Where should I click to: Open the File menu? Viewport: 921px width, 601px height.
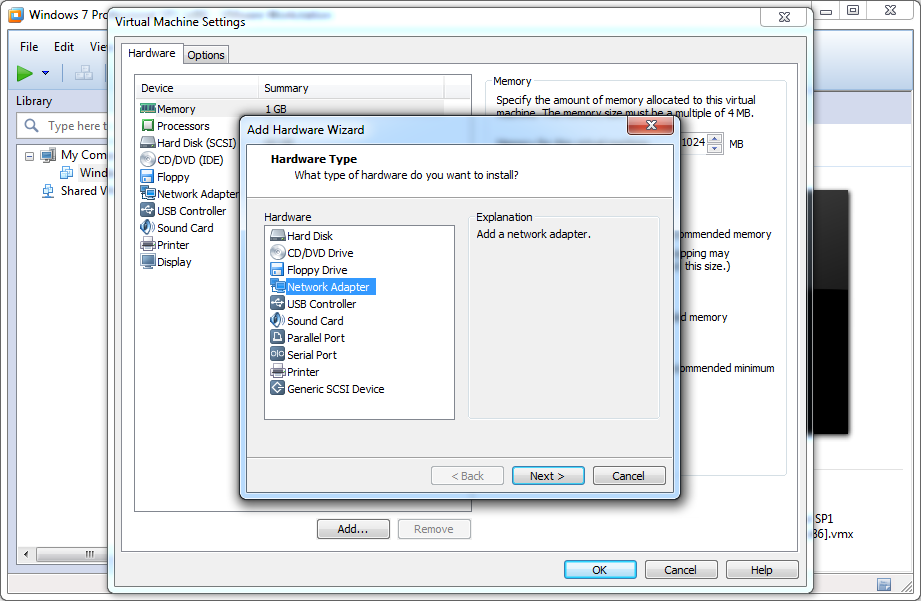tap(29, 47)
